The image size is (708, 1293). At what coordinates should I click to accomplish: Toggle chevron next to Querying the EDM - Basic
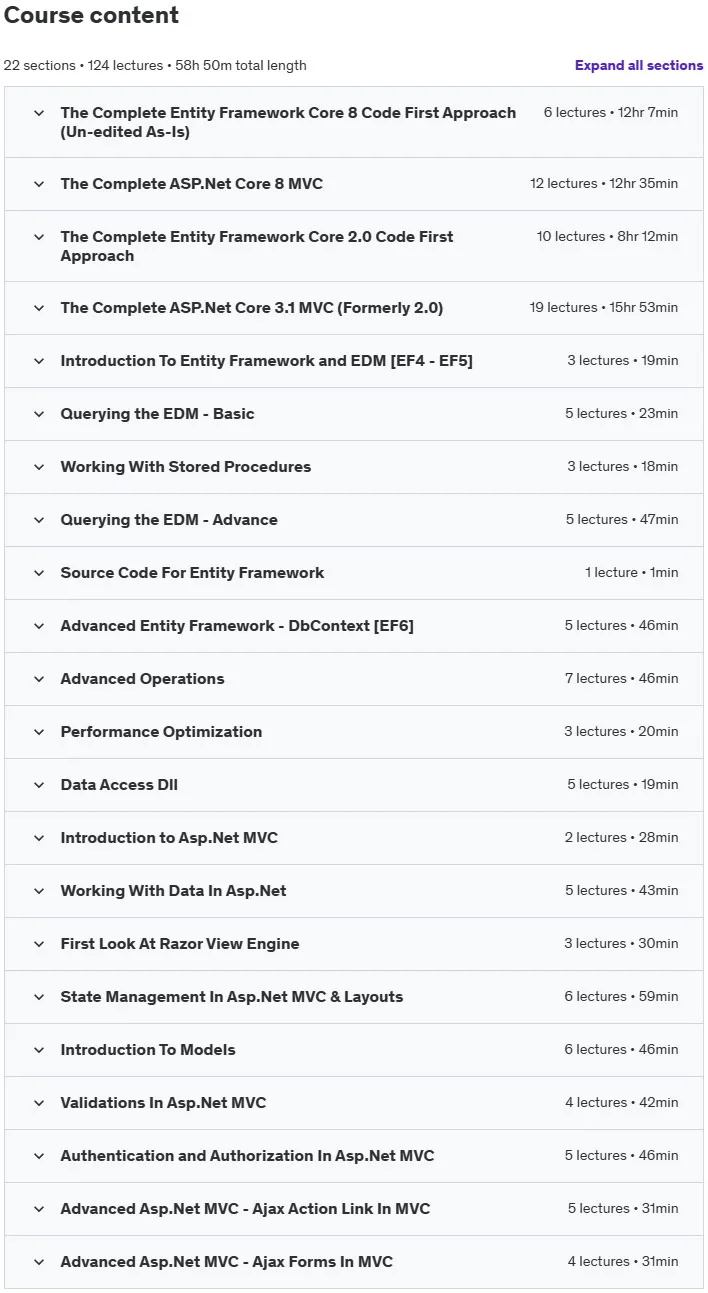point(39,414)
